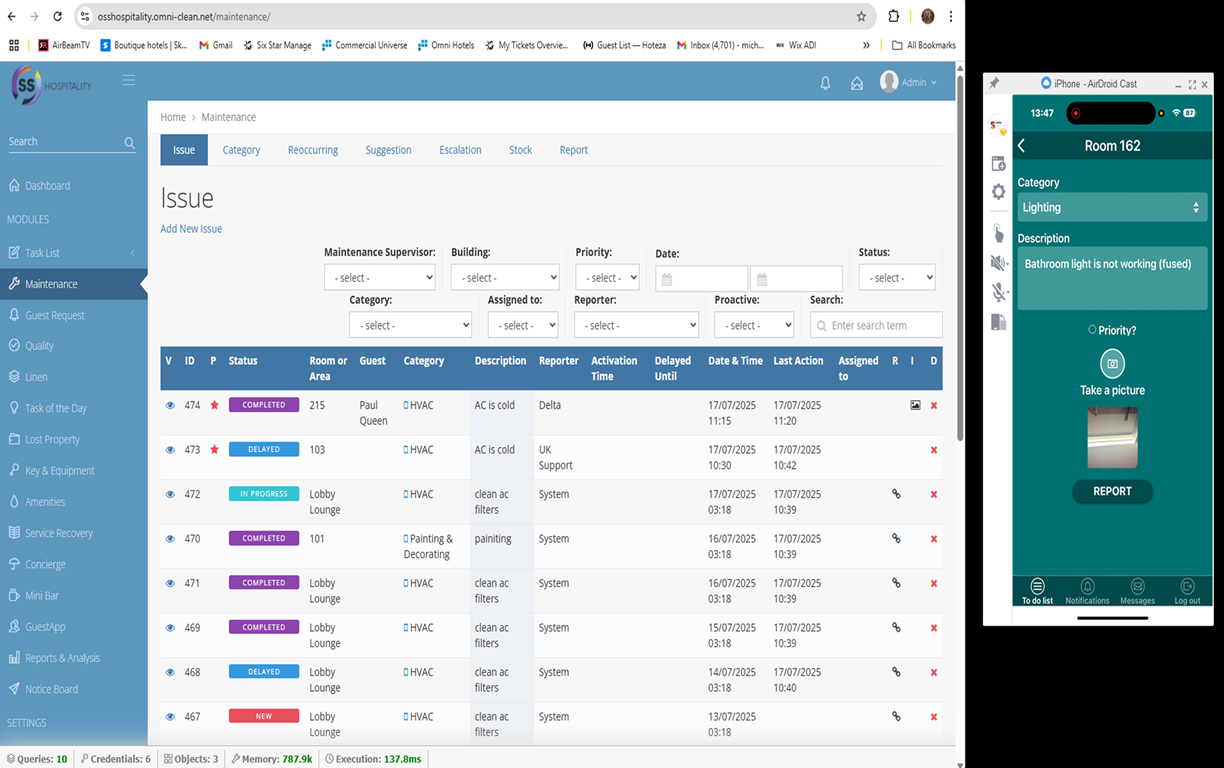1224x768 pixels.
Task: Switch to the Stock tab
Action: tap(520, 149)
